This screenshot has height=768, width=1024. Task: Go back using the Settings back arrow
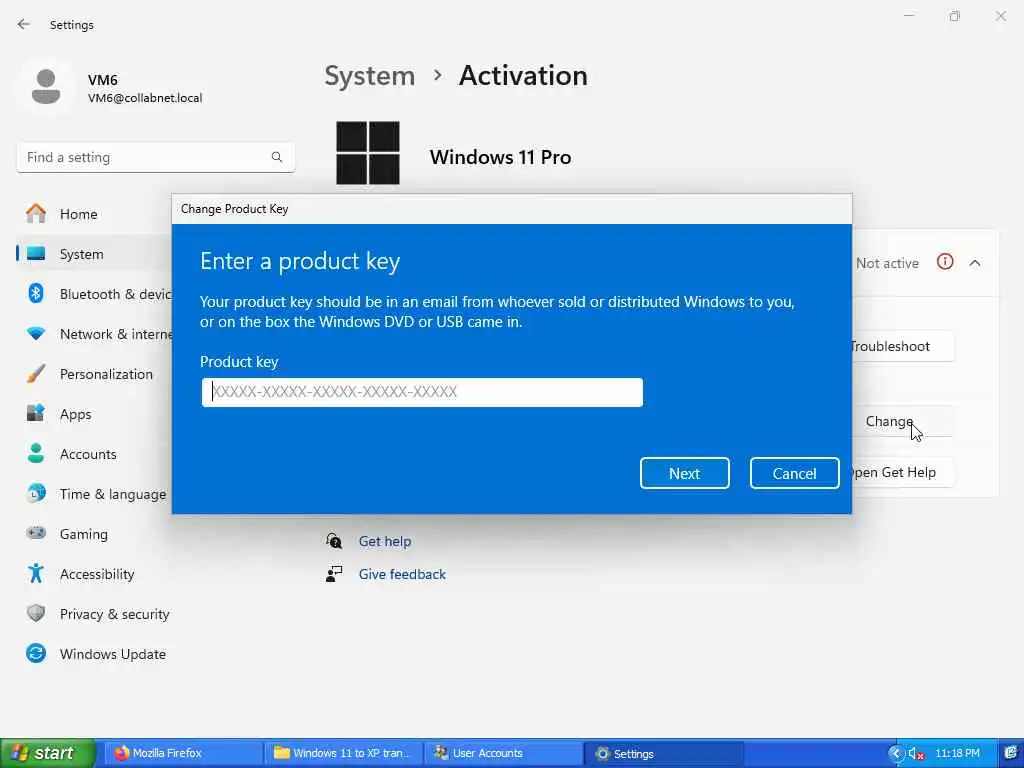click(x=24, y=24)
